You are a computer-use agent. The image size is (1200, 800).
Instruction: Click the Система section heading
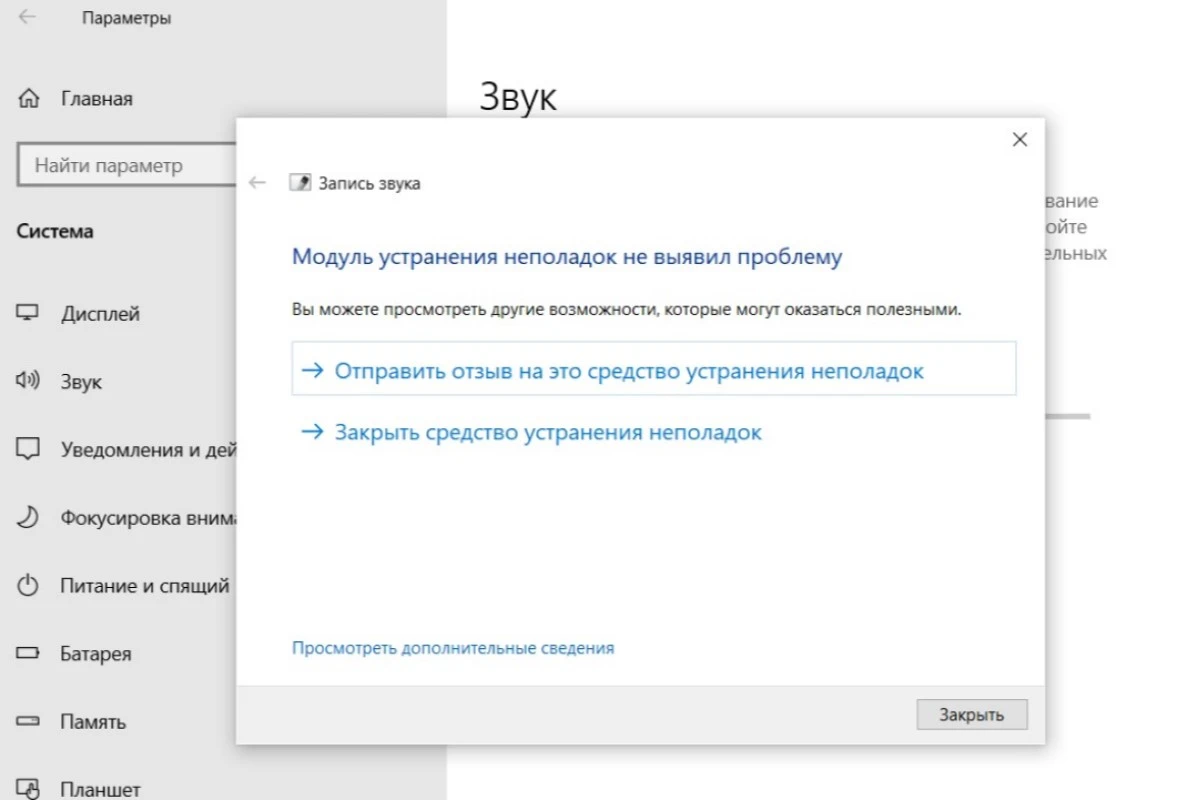coord(55,231)
